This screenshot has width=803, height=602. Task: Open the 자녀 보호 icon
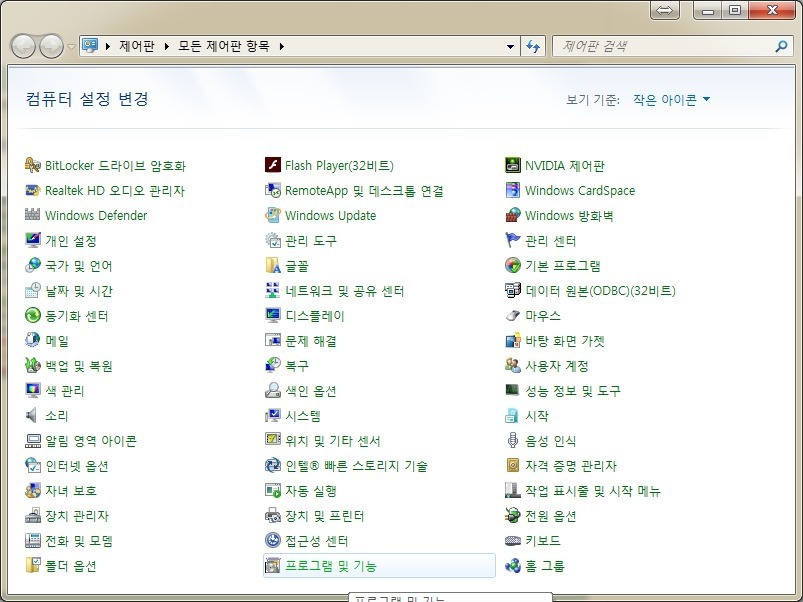pyautogui.click(x=33, y=490)
